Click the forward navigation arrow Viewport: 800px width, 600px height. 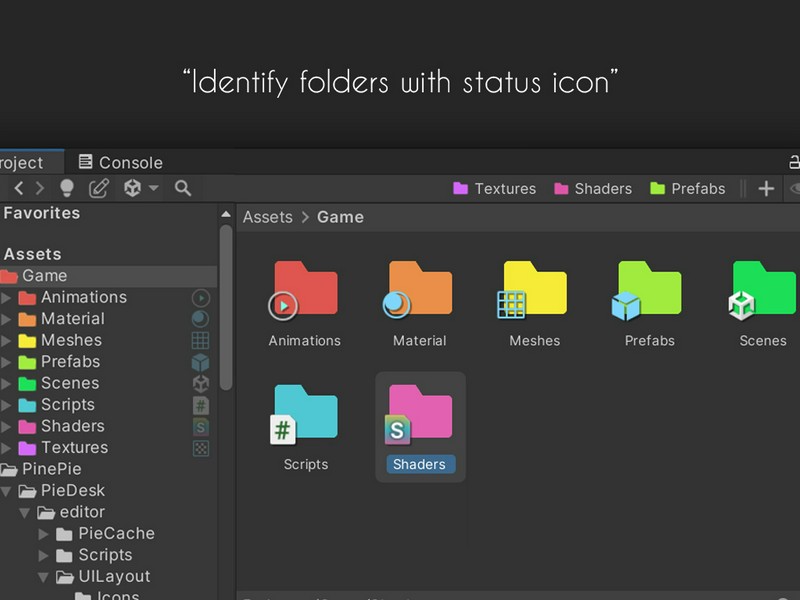(x=39, y=188)
